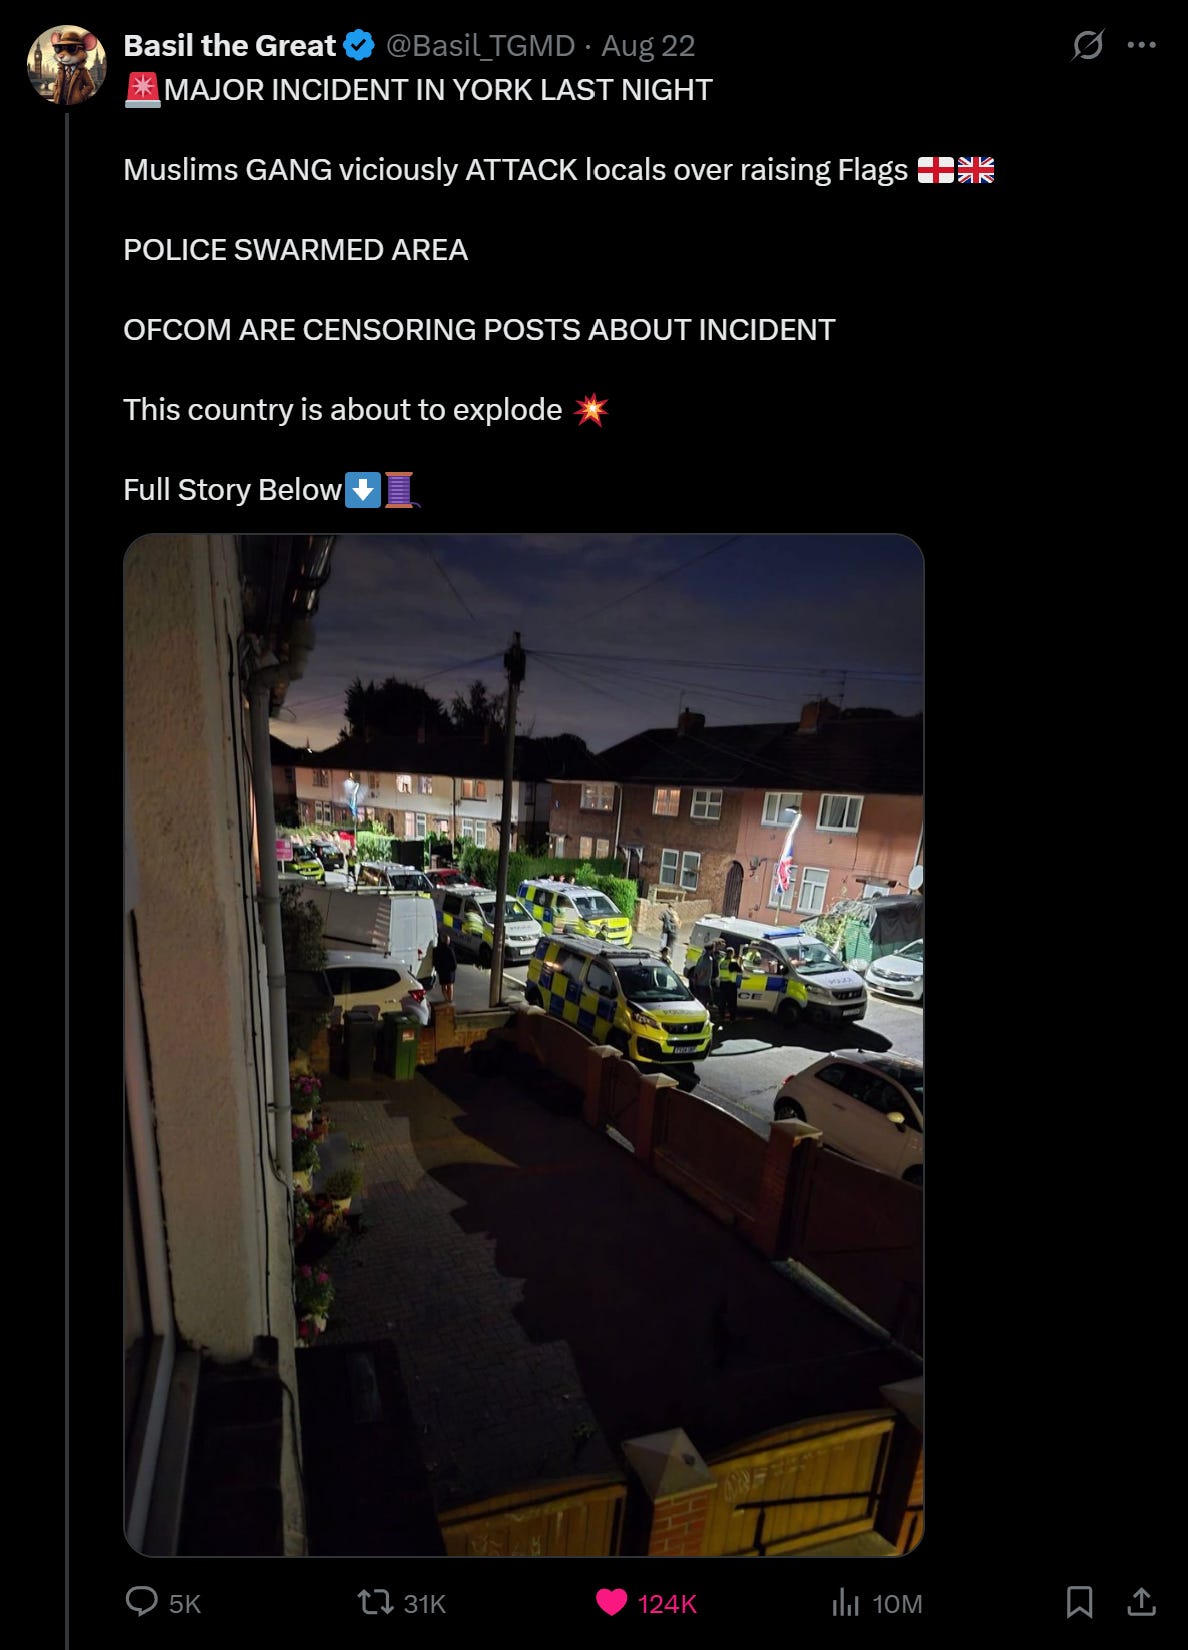Viewport: 1188px width, 1650px height.
Task: Open the three-dot more options menu
Action: point(1141,45)
